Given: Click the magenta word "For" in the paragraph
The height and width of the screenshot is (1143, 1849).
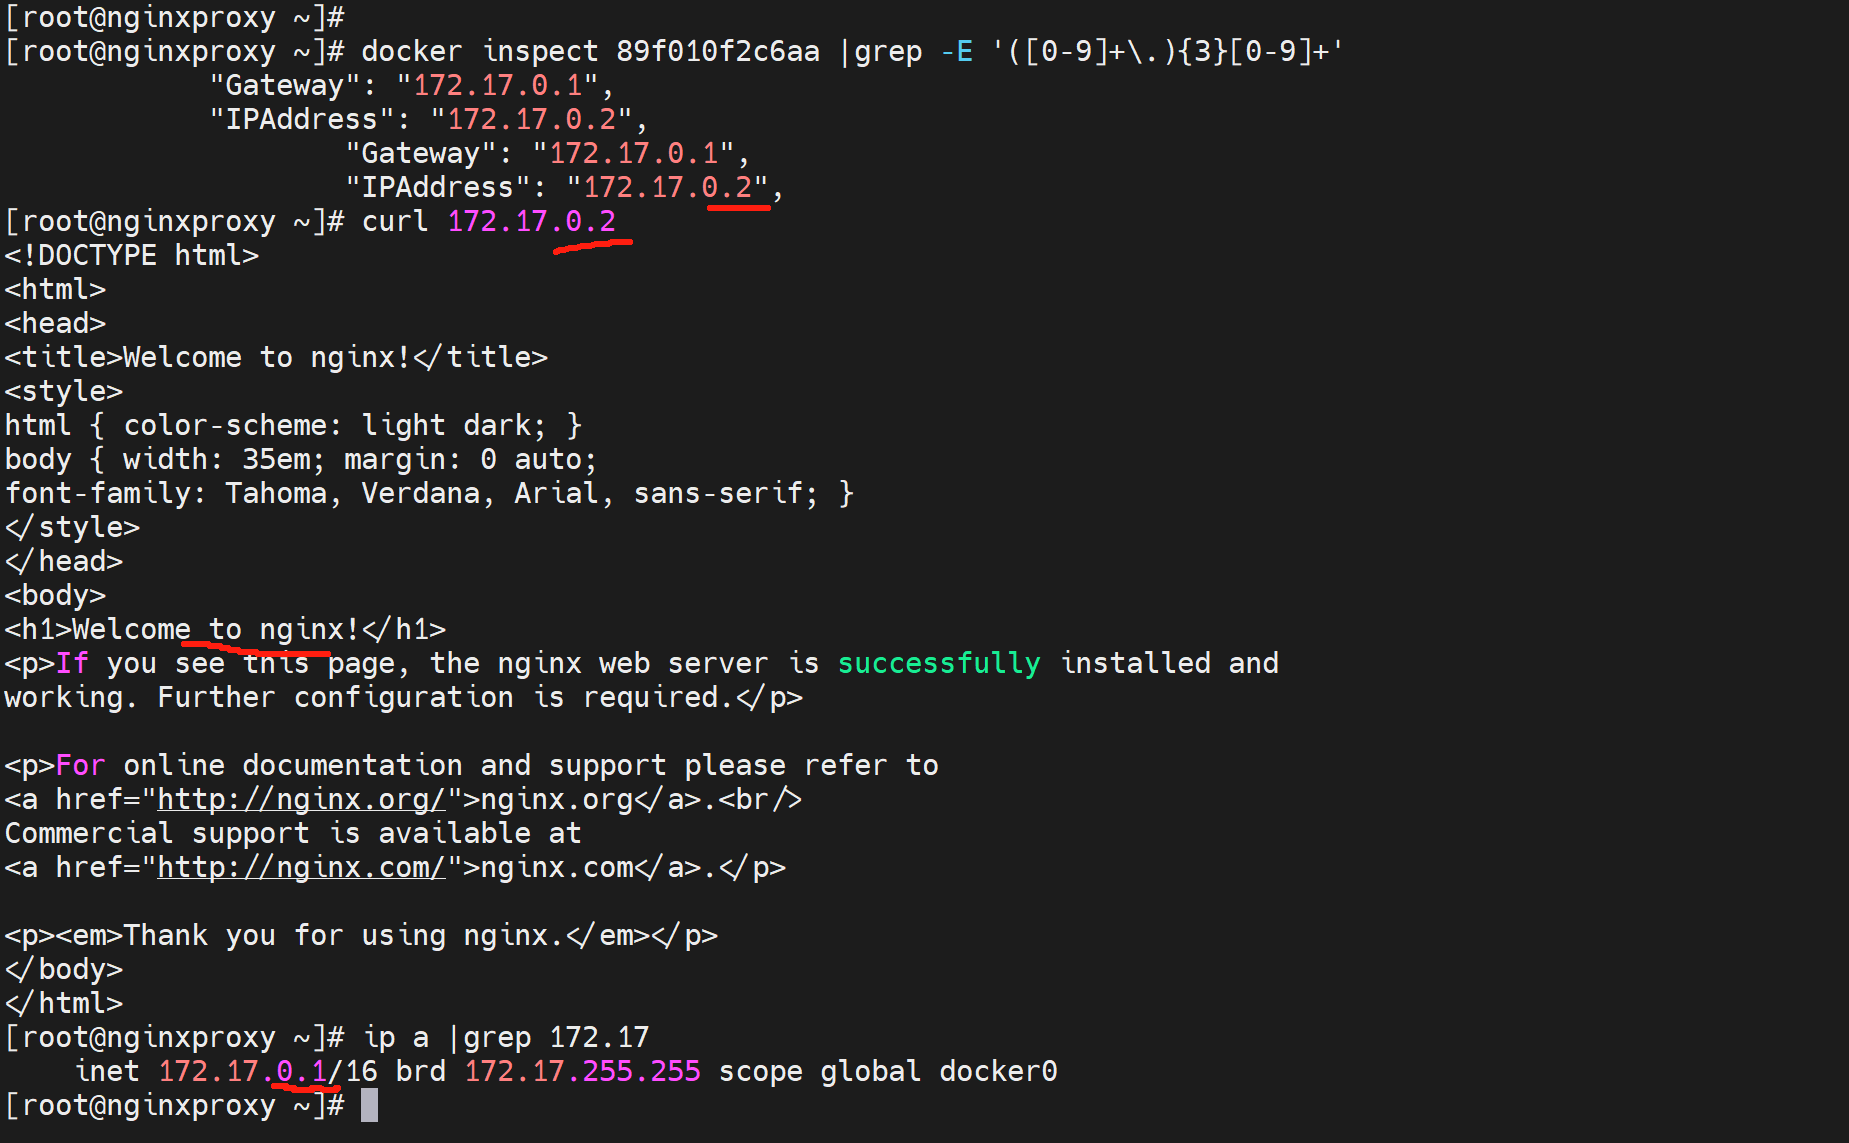Looking at the screenshot, I should 80,766.
